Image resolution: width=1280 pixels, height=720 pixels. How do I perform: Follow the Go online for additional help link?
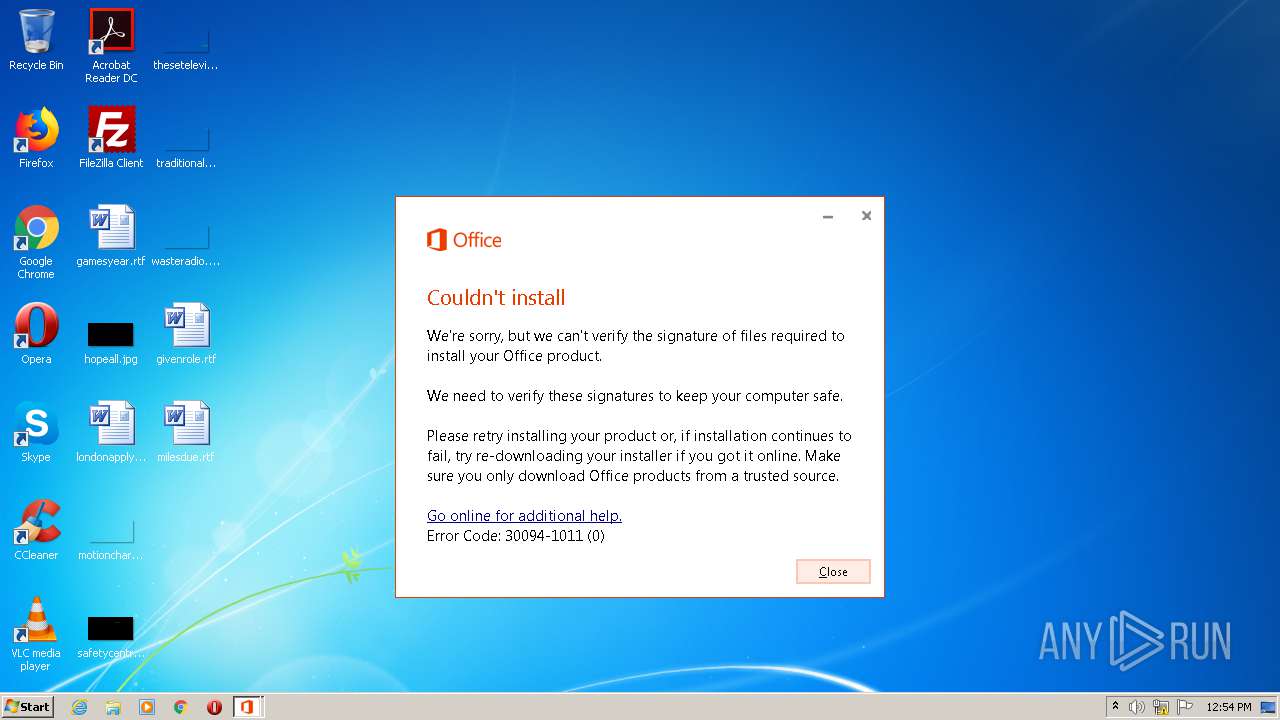[x=524, y=516]
